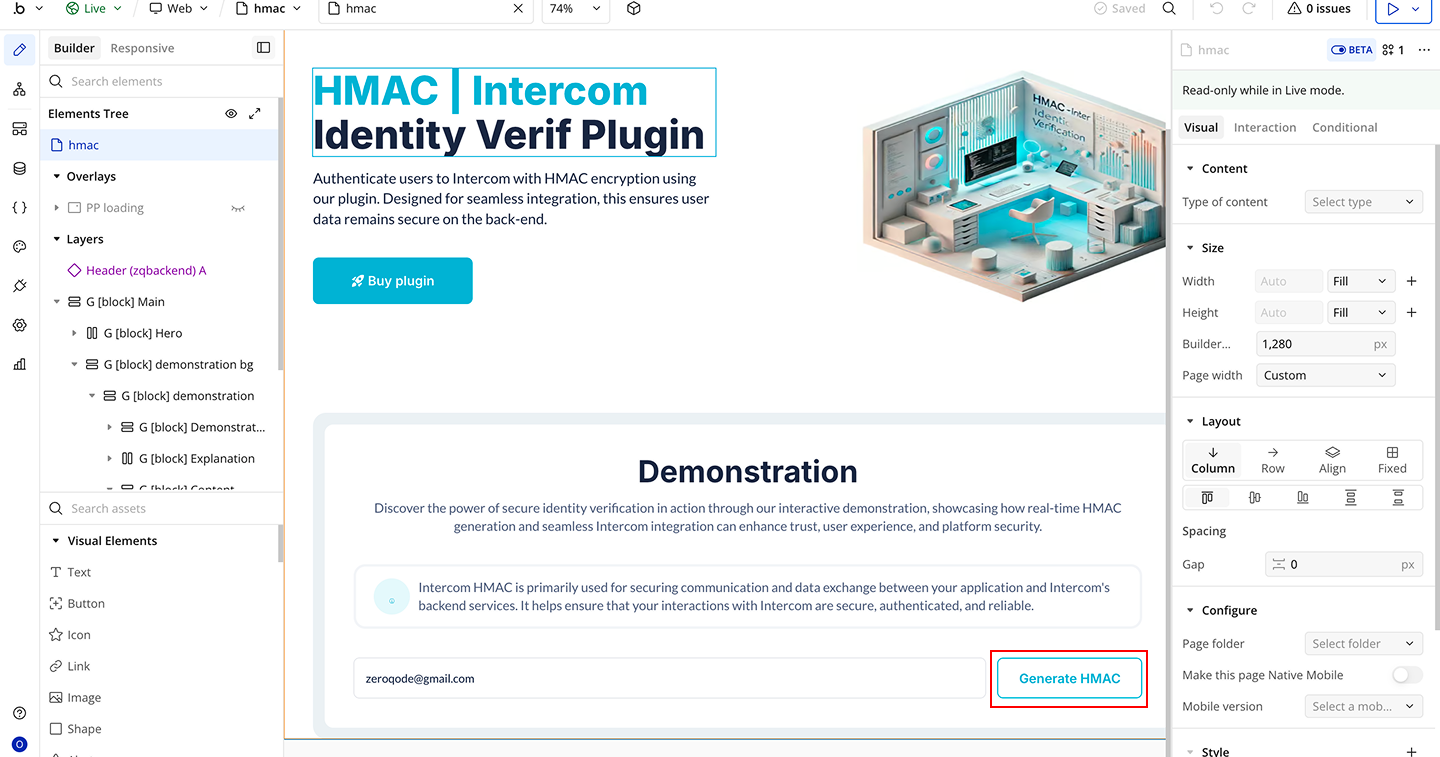Select the Image visual element
Viewport: 1440px width, 757px height.
coord(75,698)
